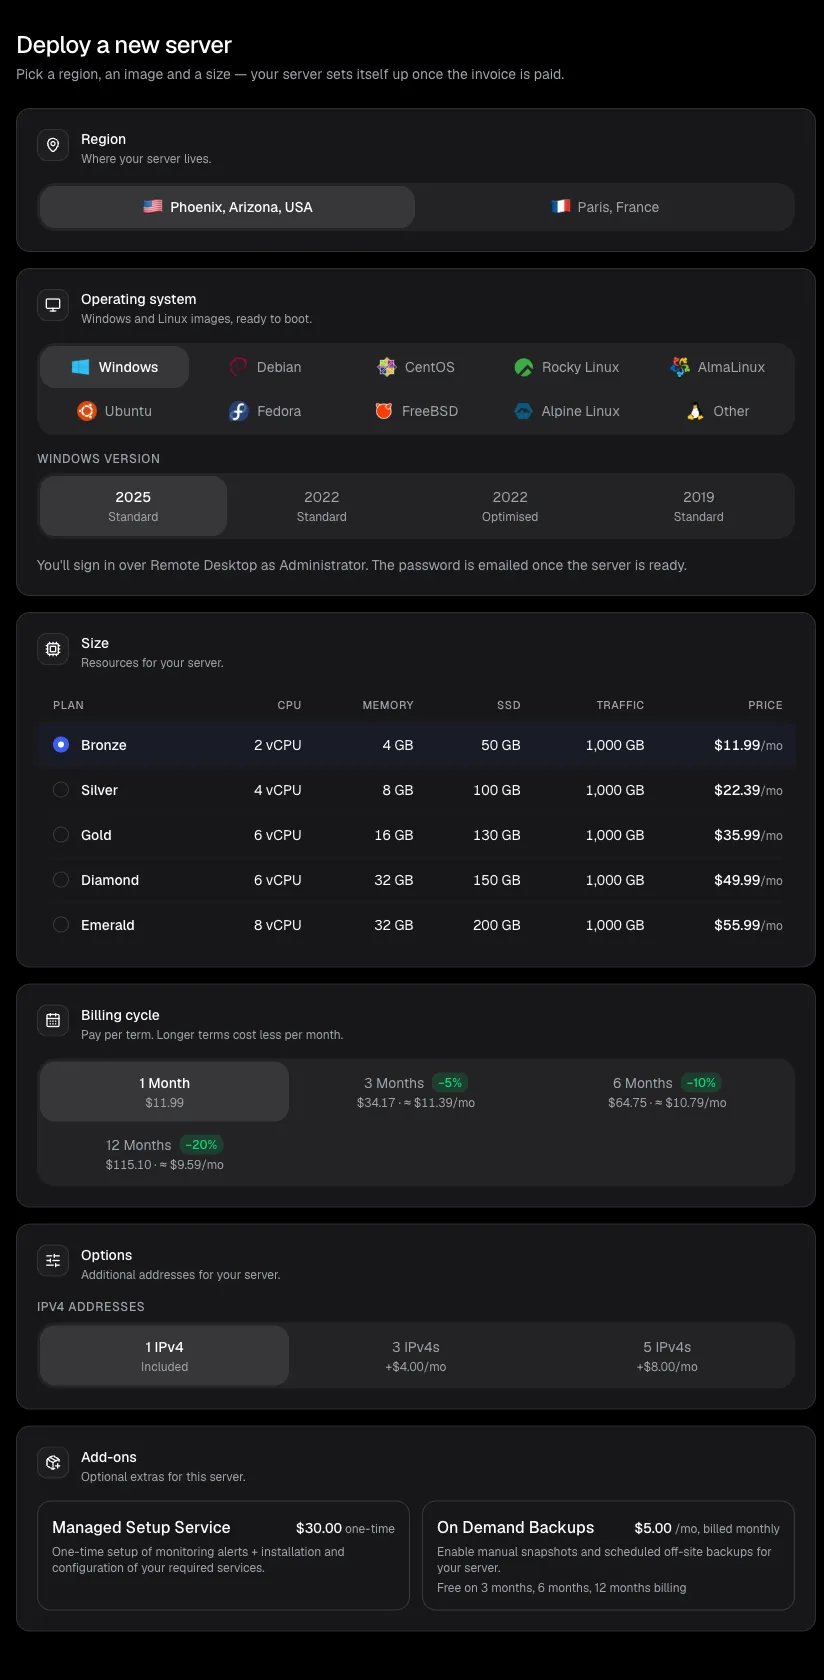Choose Phoenix, Arizona, USA region
Viewport: 824px width, 1680px height.
(x=227, y=207)
